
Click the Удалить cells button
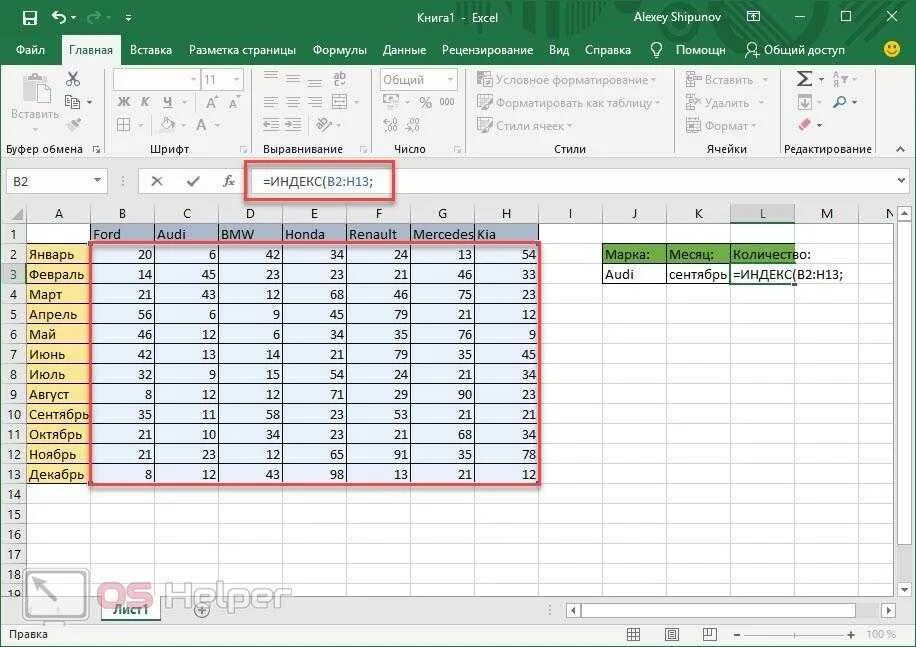pos(725,103)
